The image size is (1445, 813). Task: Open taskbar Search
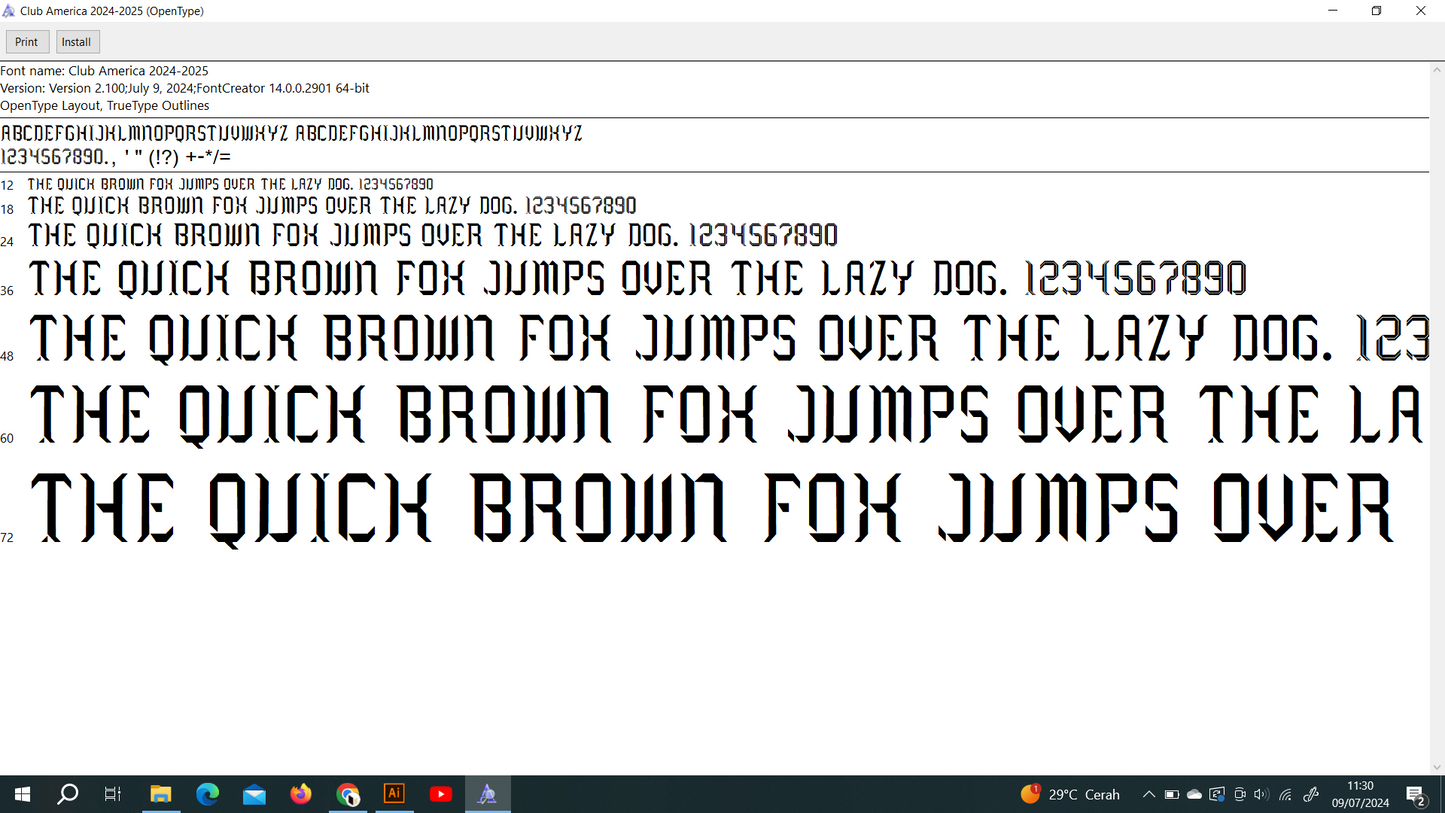68,794
